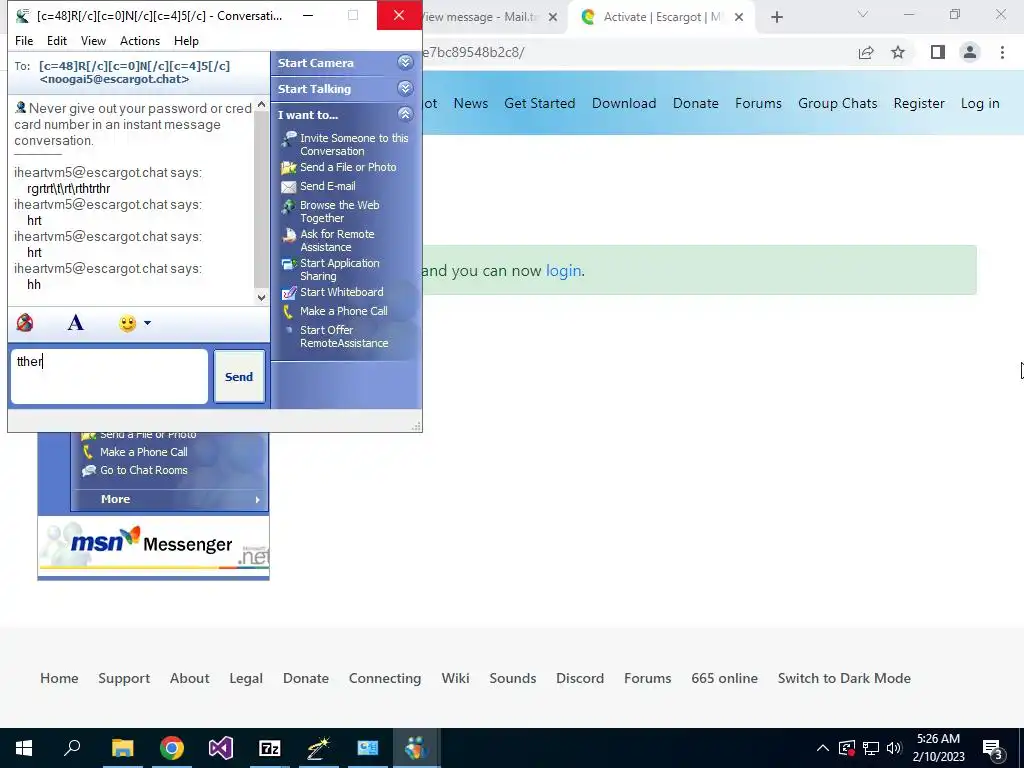Click Start Whiteboard option

tap(342, 292)
